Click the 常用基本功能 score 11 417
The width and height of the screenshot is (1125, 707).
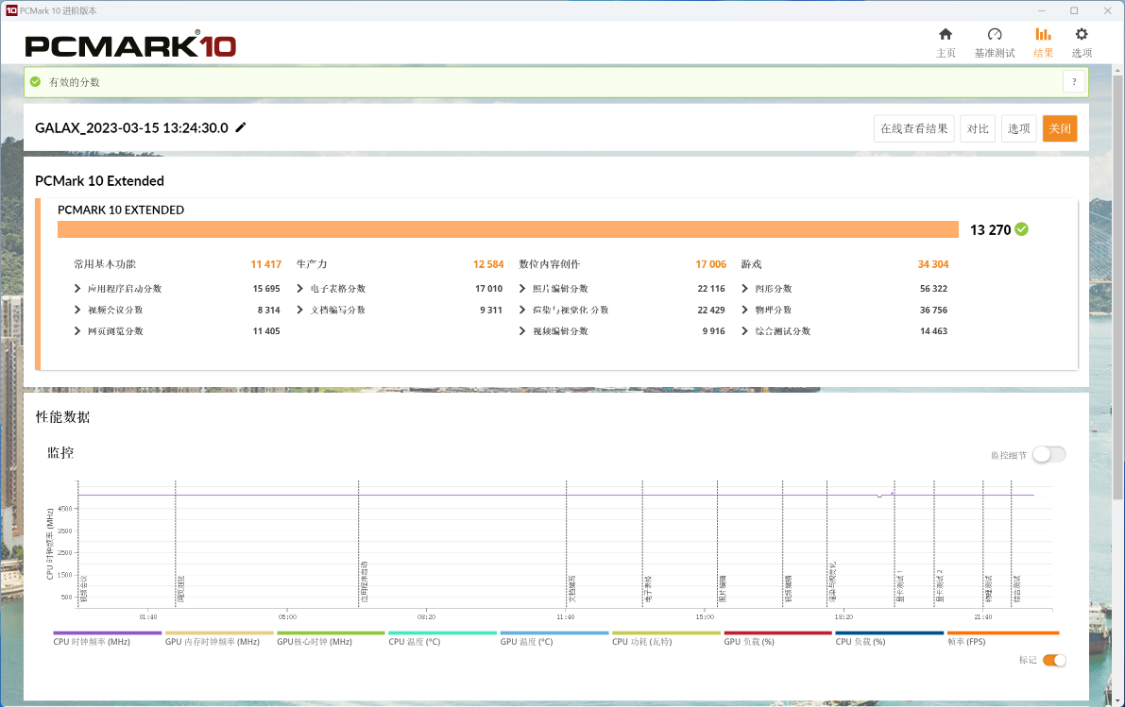pyautogui.click(x=265, y=264)
